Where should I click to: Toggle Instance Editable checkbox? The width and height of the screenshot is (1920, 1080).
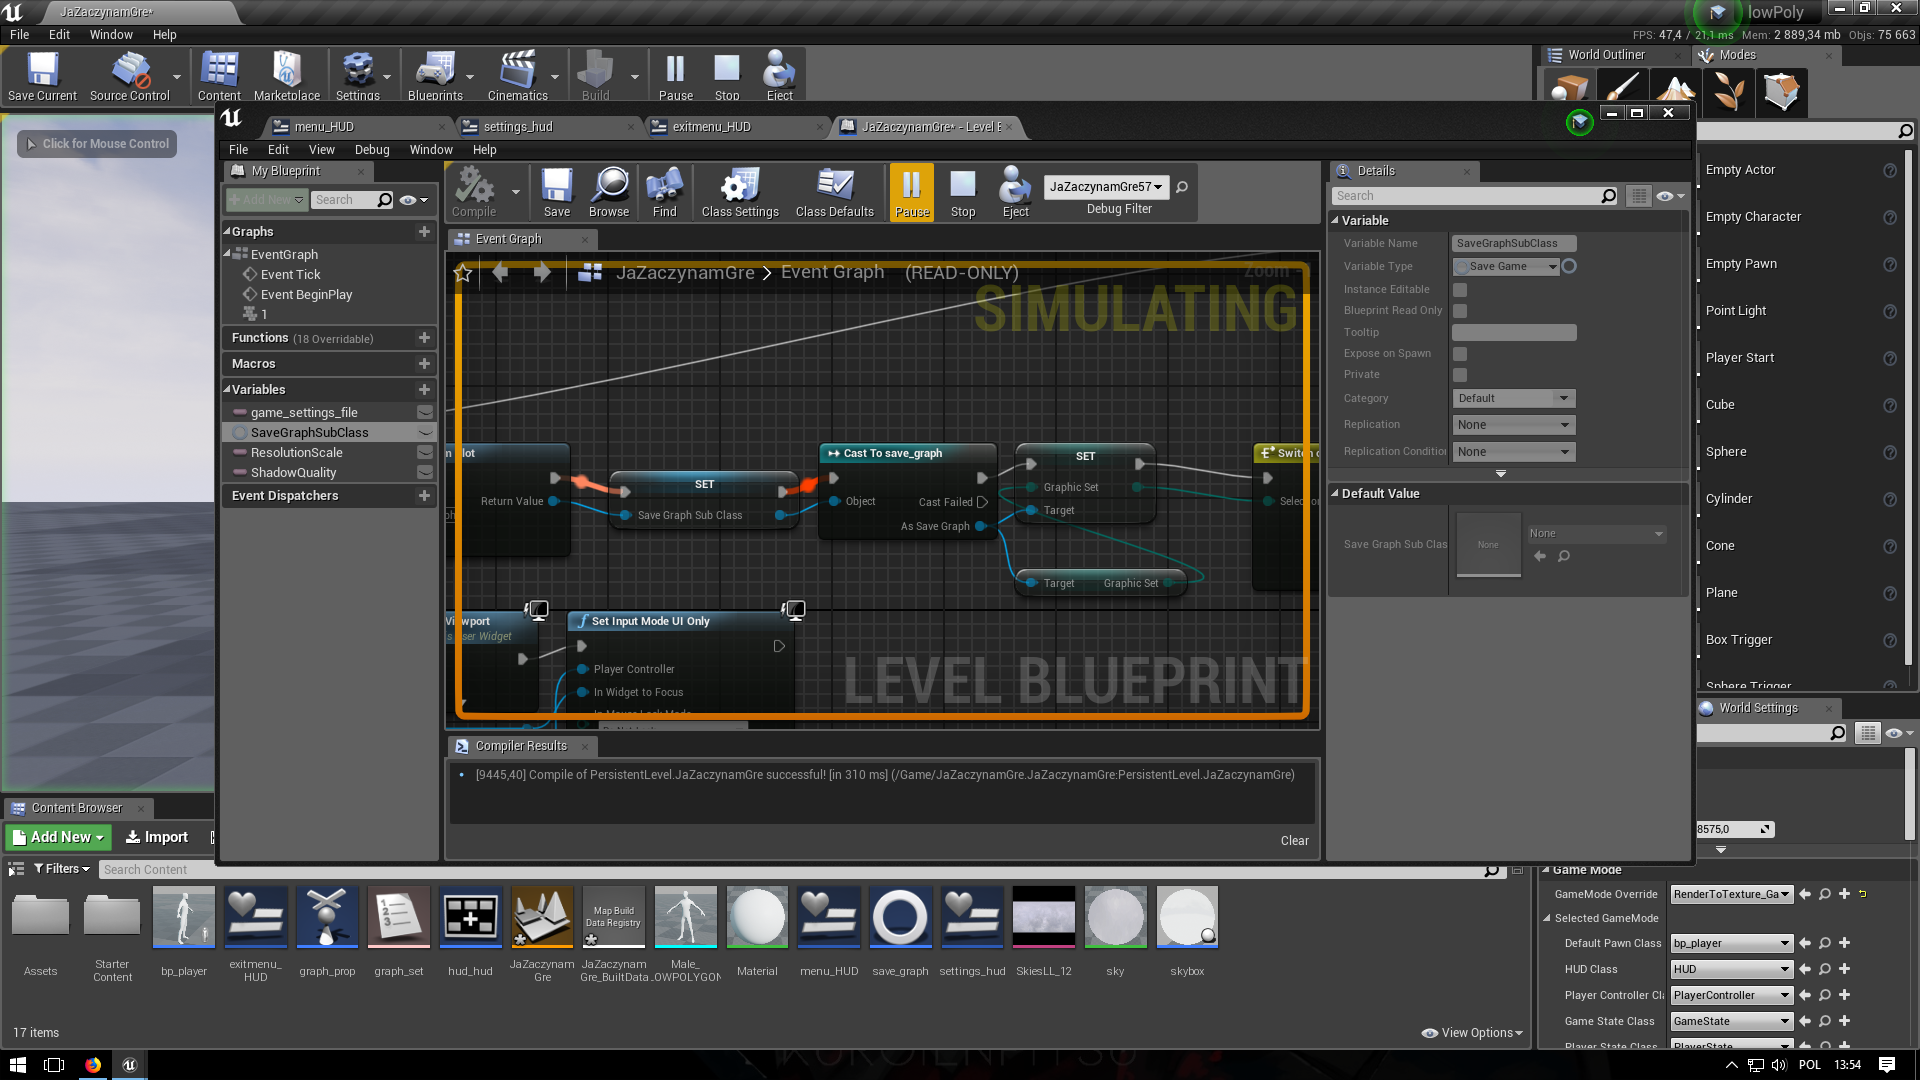click(1460, 290)
